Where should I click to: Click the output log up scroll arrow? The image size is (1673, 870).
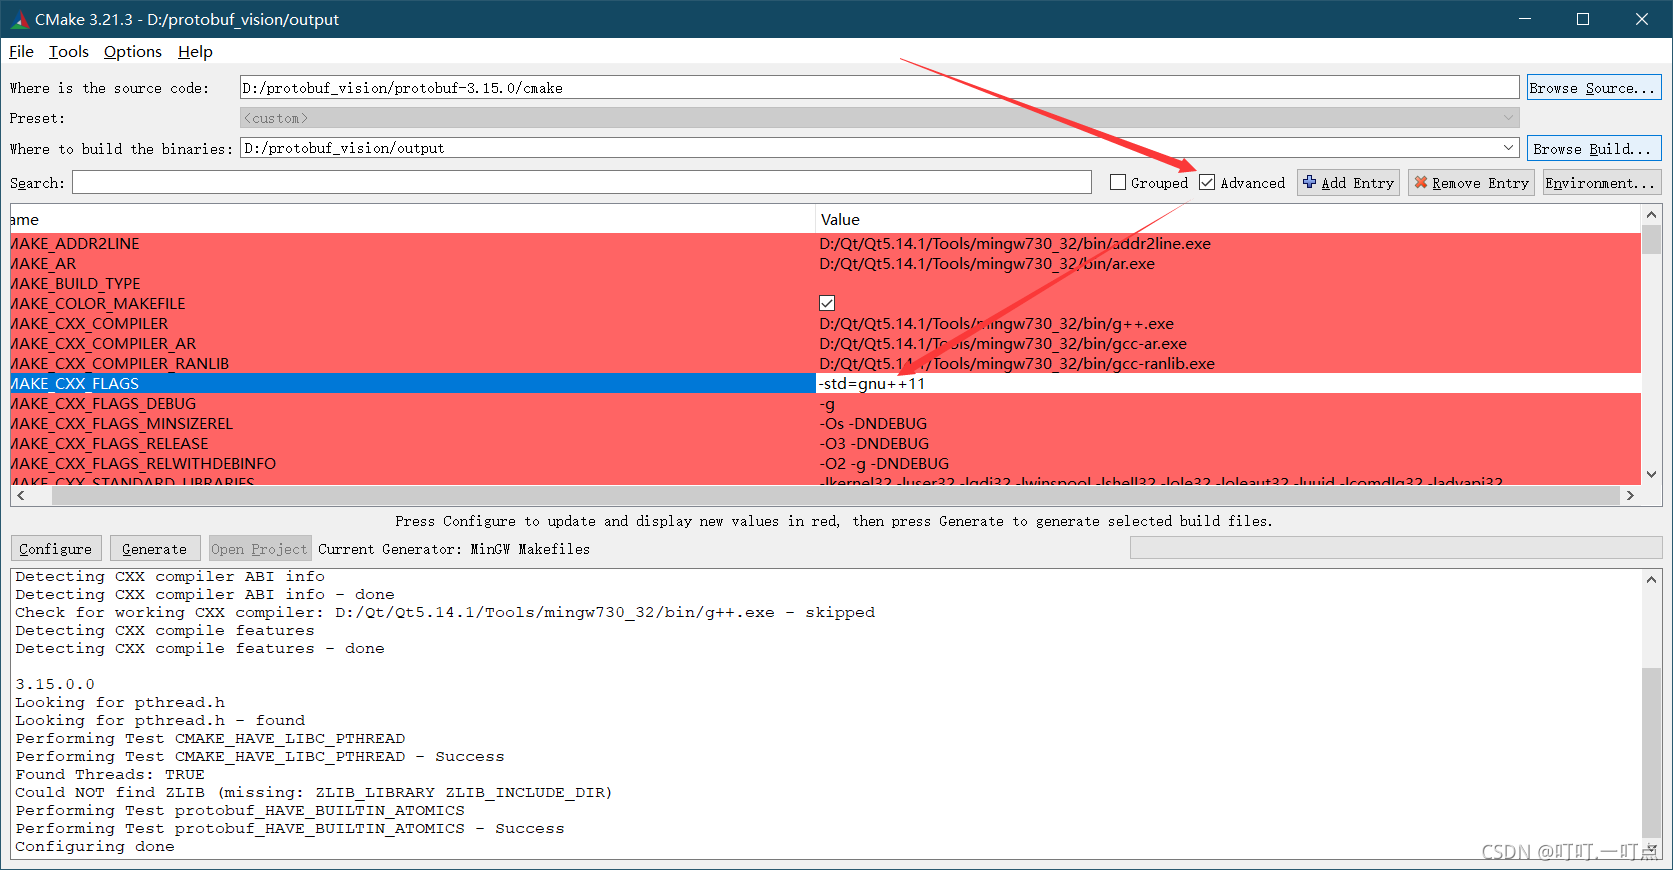pyautogui.click(x=1651, y=579)
